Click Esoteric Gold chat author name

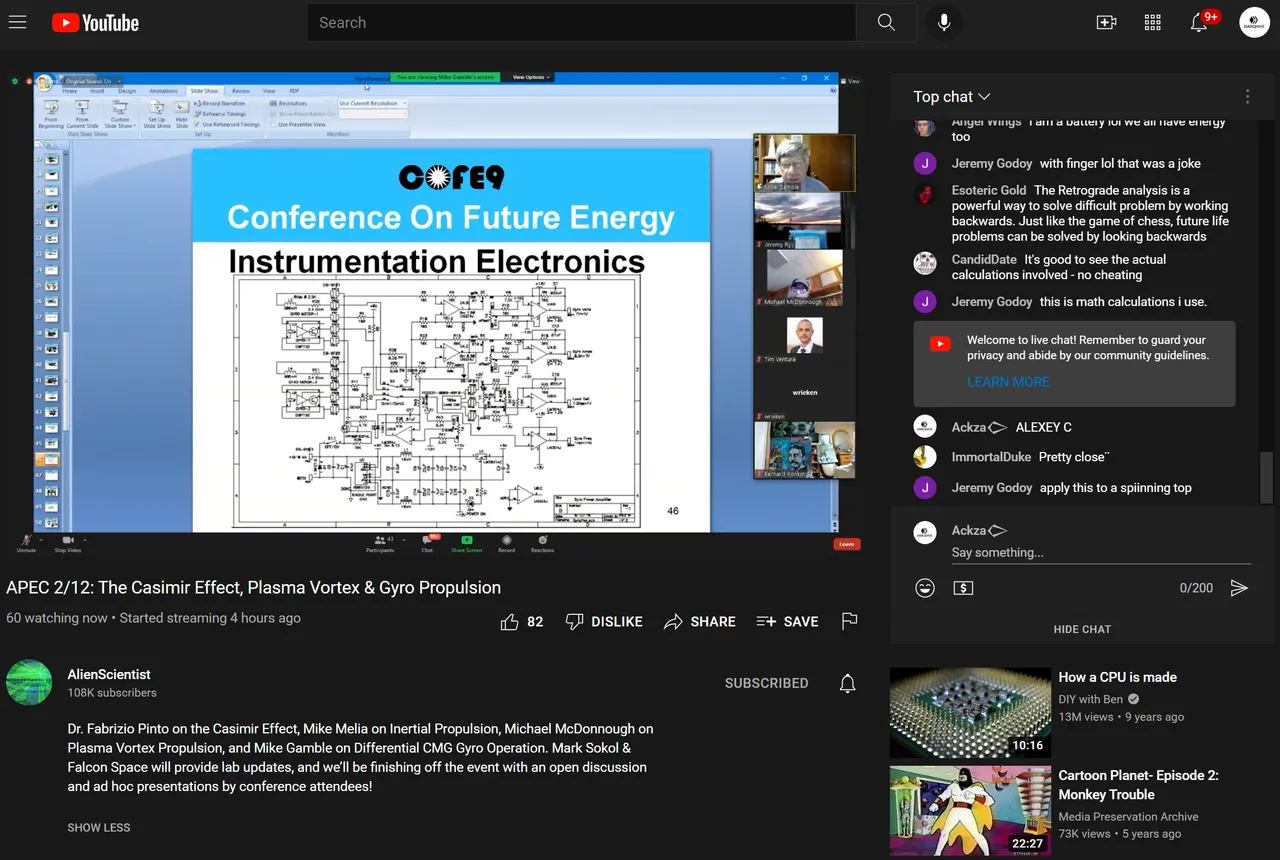989,190
